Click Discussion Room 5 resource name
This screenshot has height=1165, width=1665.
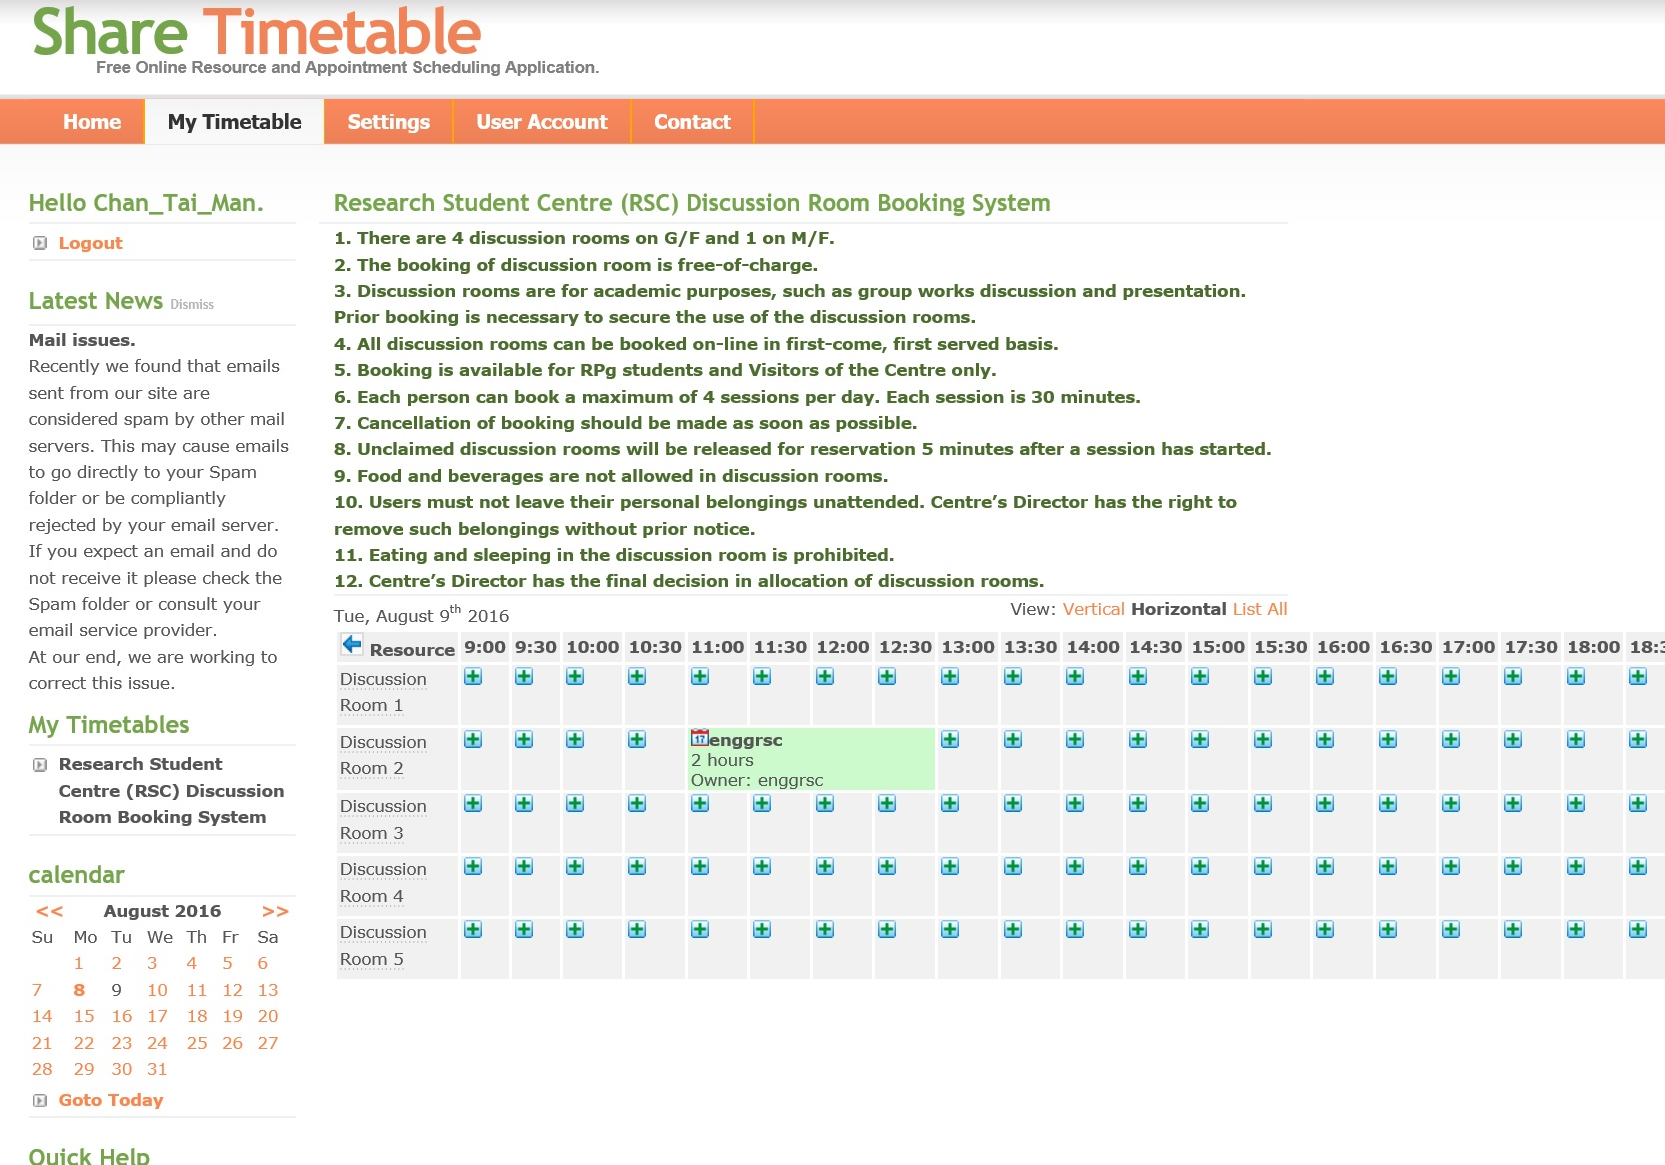pyautogui.click(x=383, y=946)
